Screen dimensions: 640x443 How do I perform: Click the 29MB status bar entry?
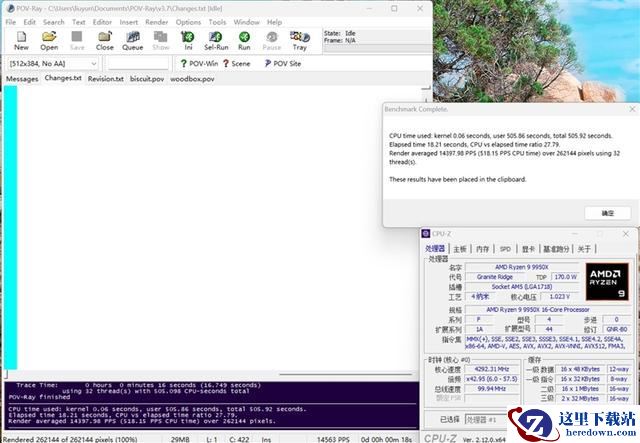click(180, 439)
